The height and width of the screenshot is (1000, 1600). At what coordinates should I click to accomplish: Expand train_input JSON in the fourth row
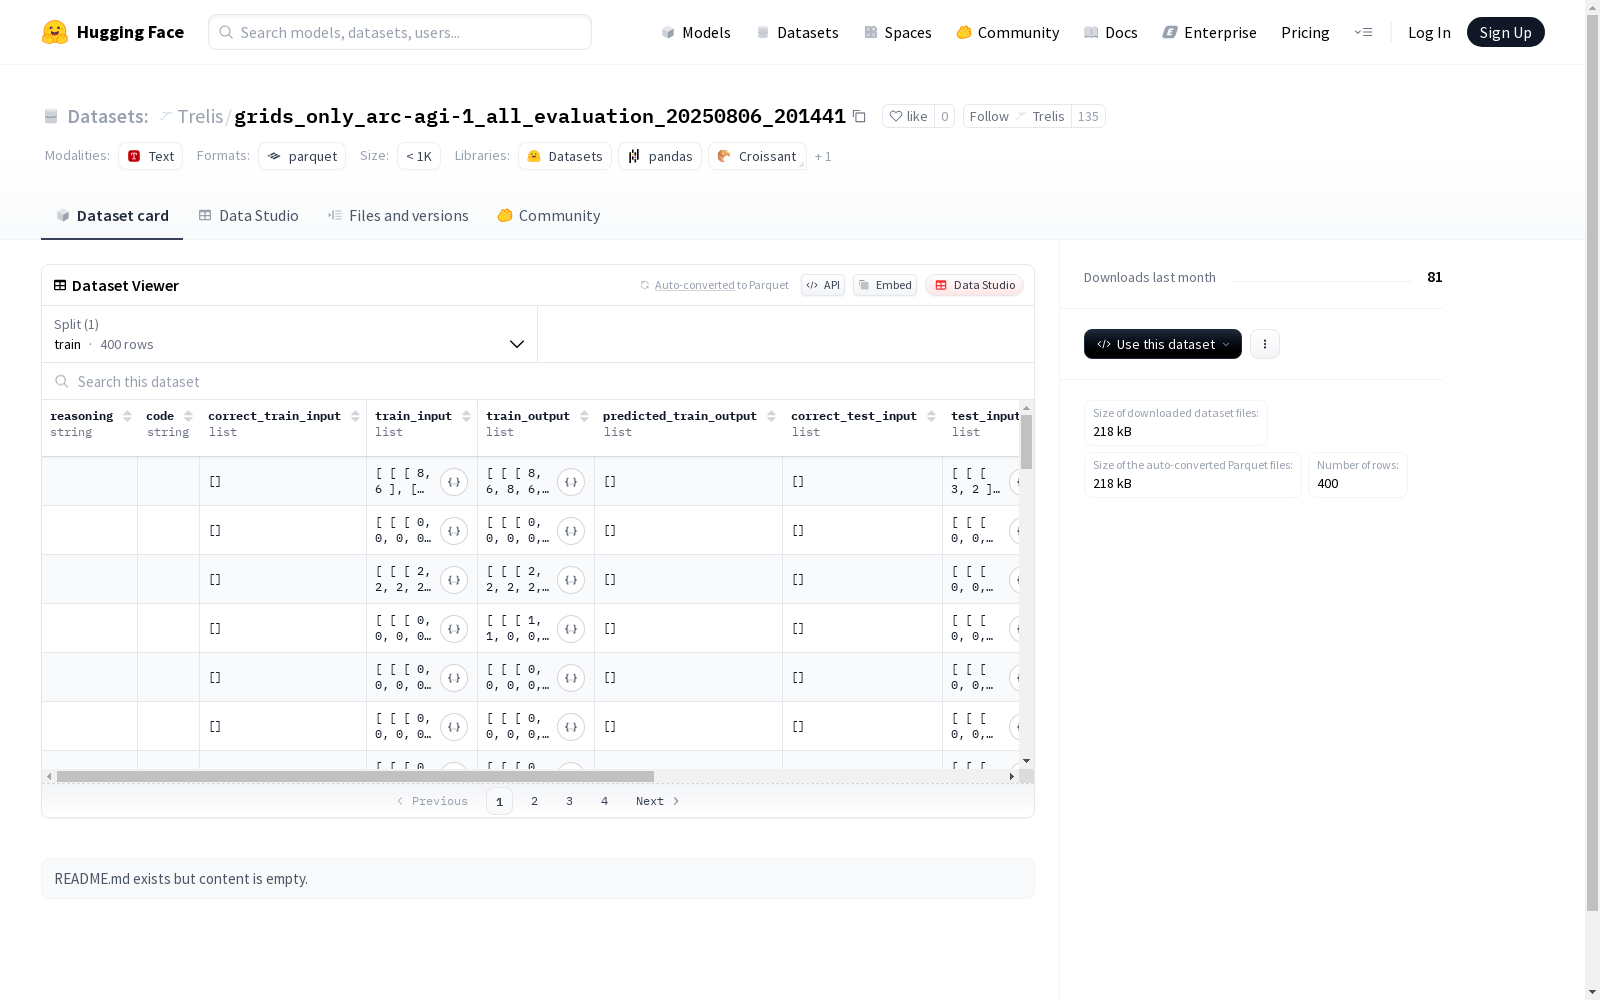click(x=454, y=629)
